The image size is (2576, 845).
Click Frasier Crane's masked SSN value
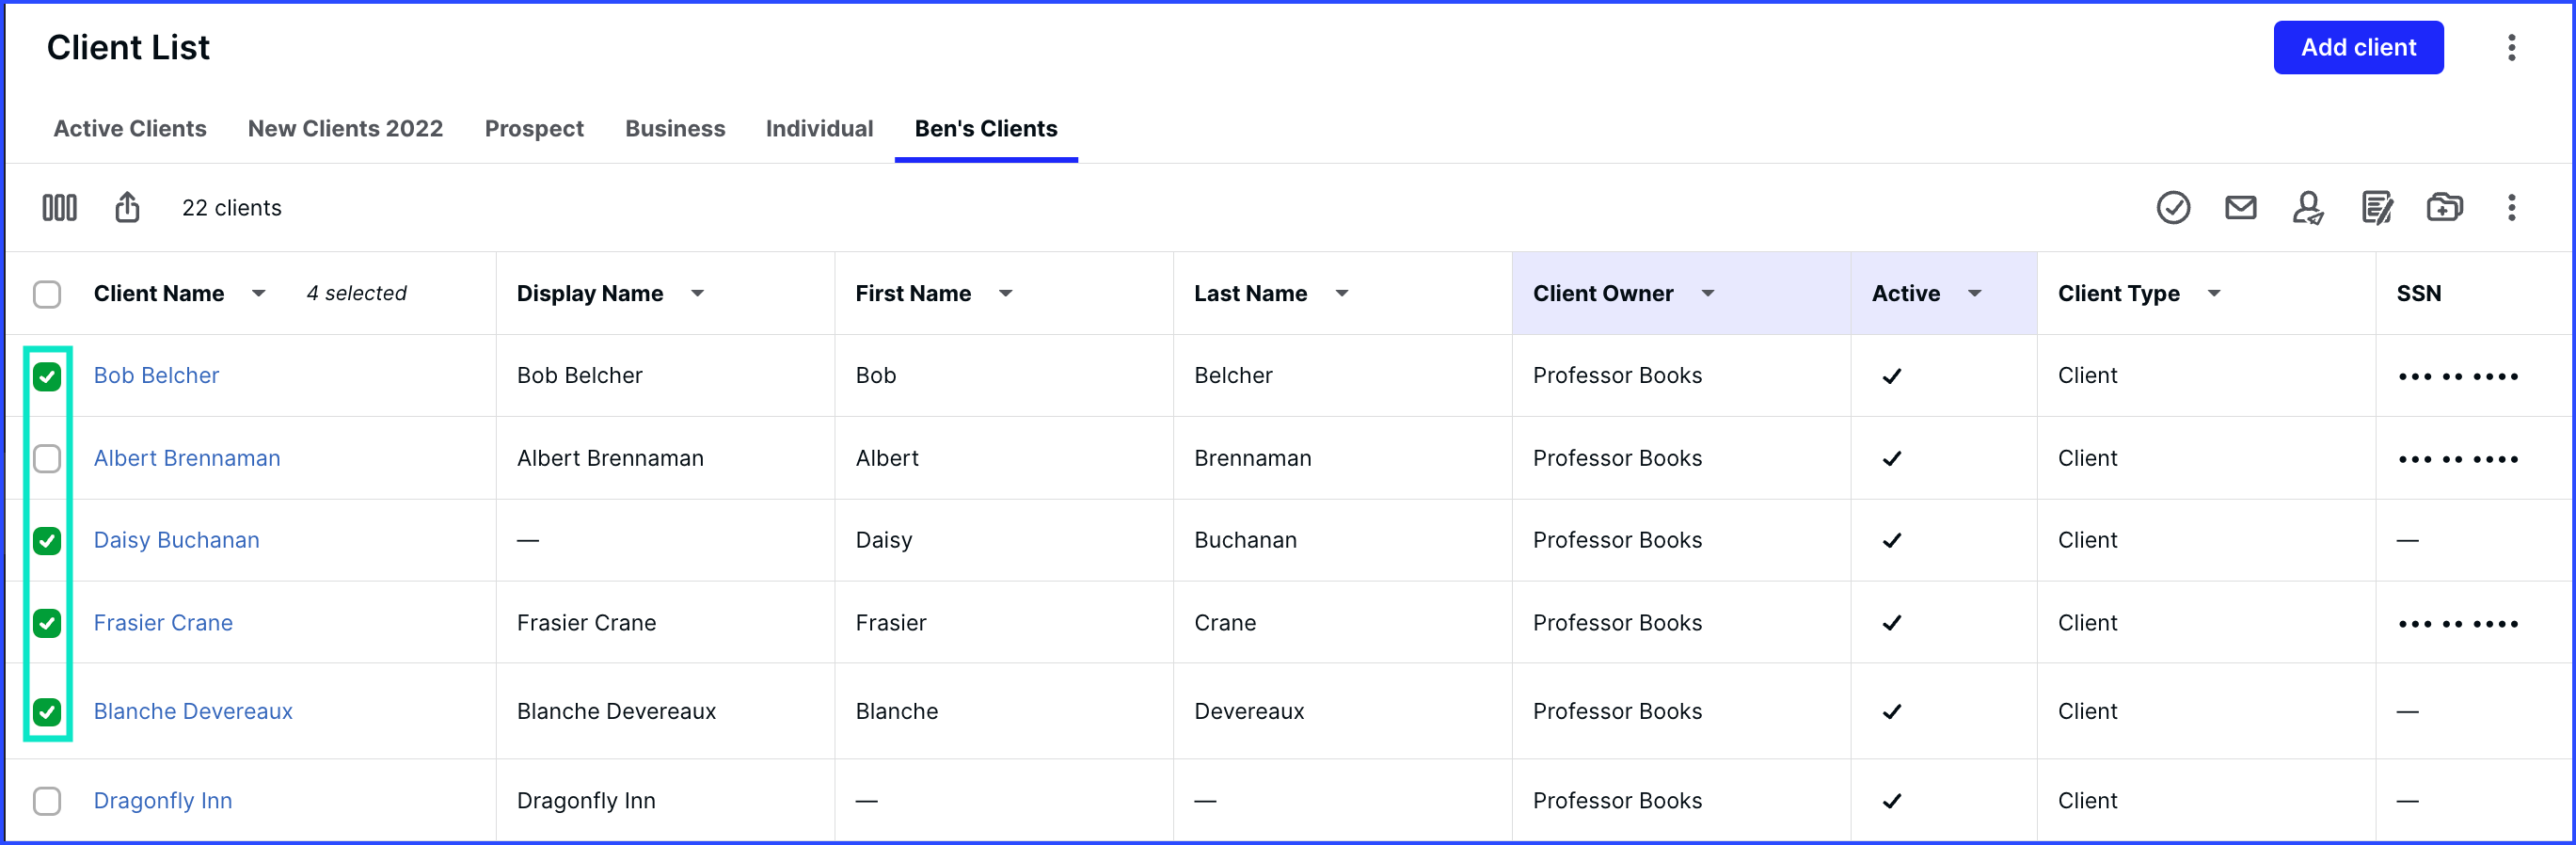(2458, 625)
